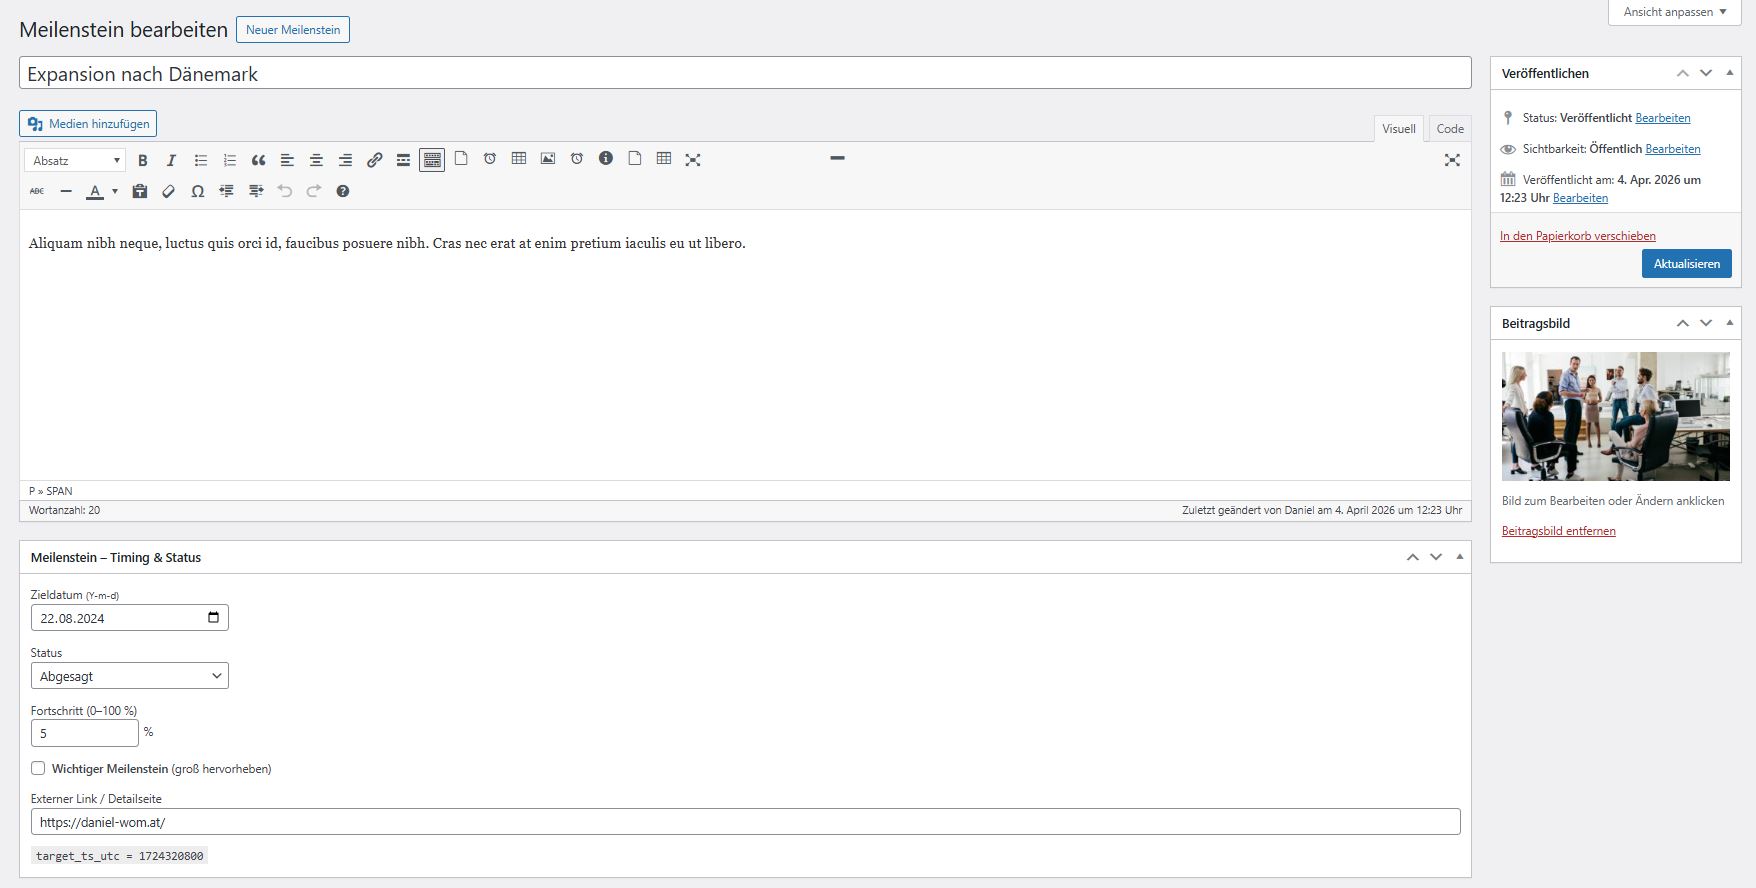Viewport: 1756px width, 888px height.
Task: Click the Aktualisieren button
Action: coord(1686,264)
